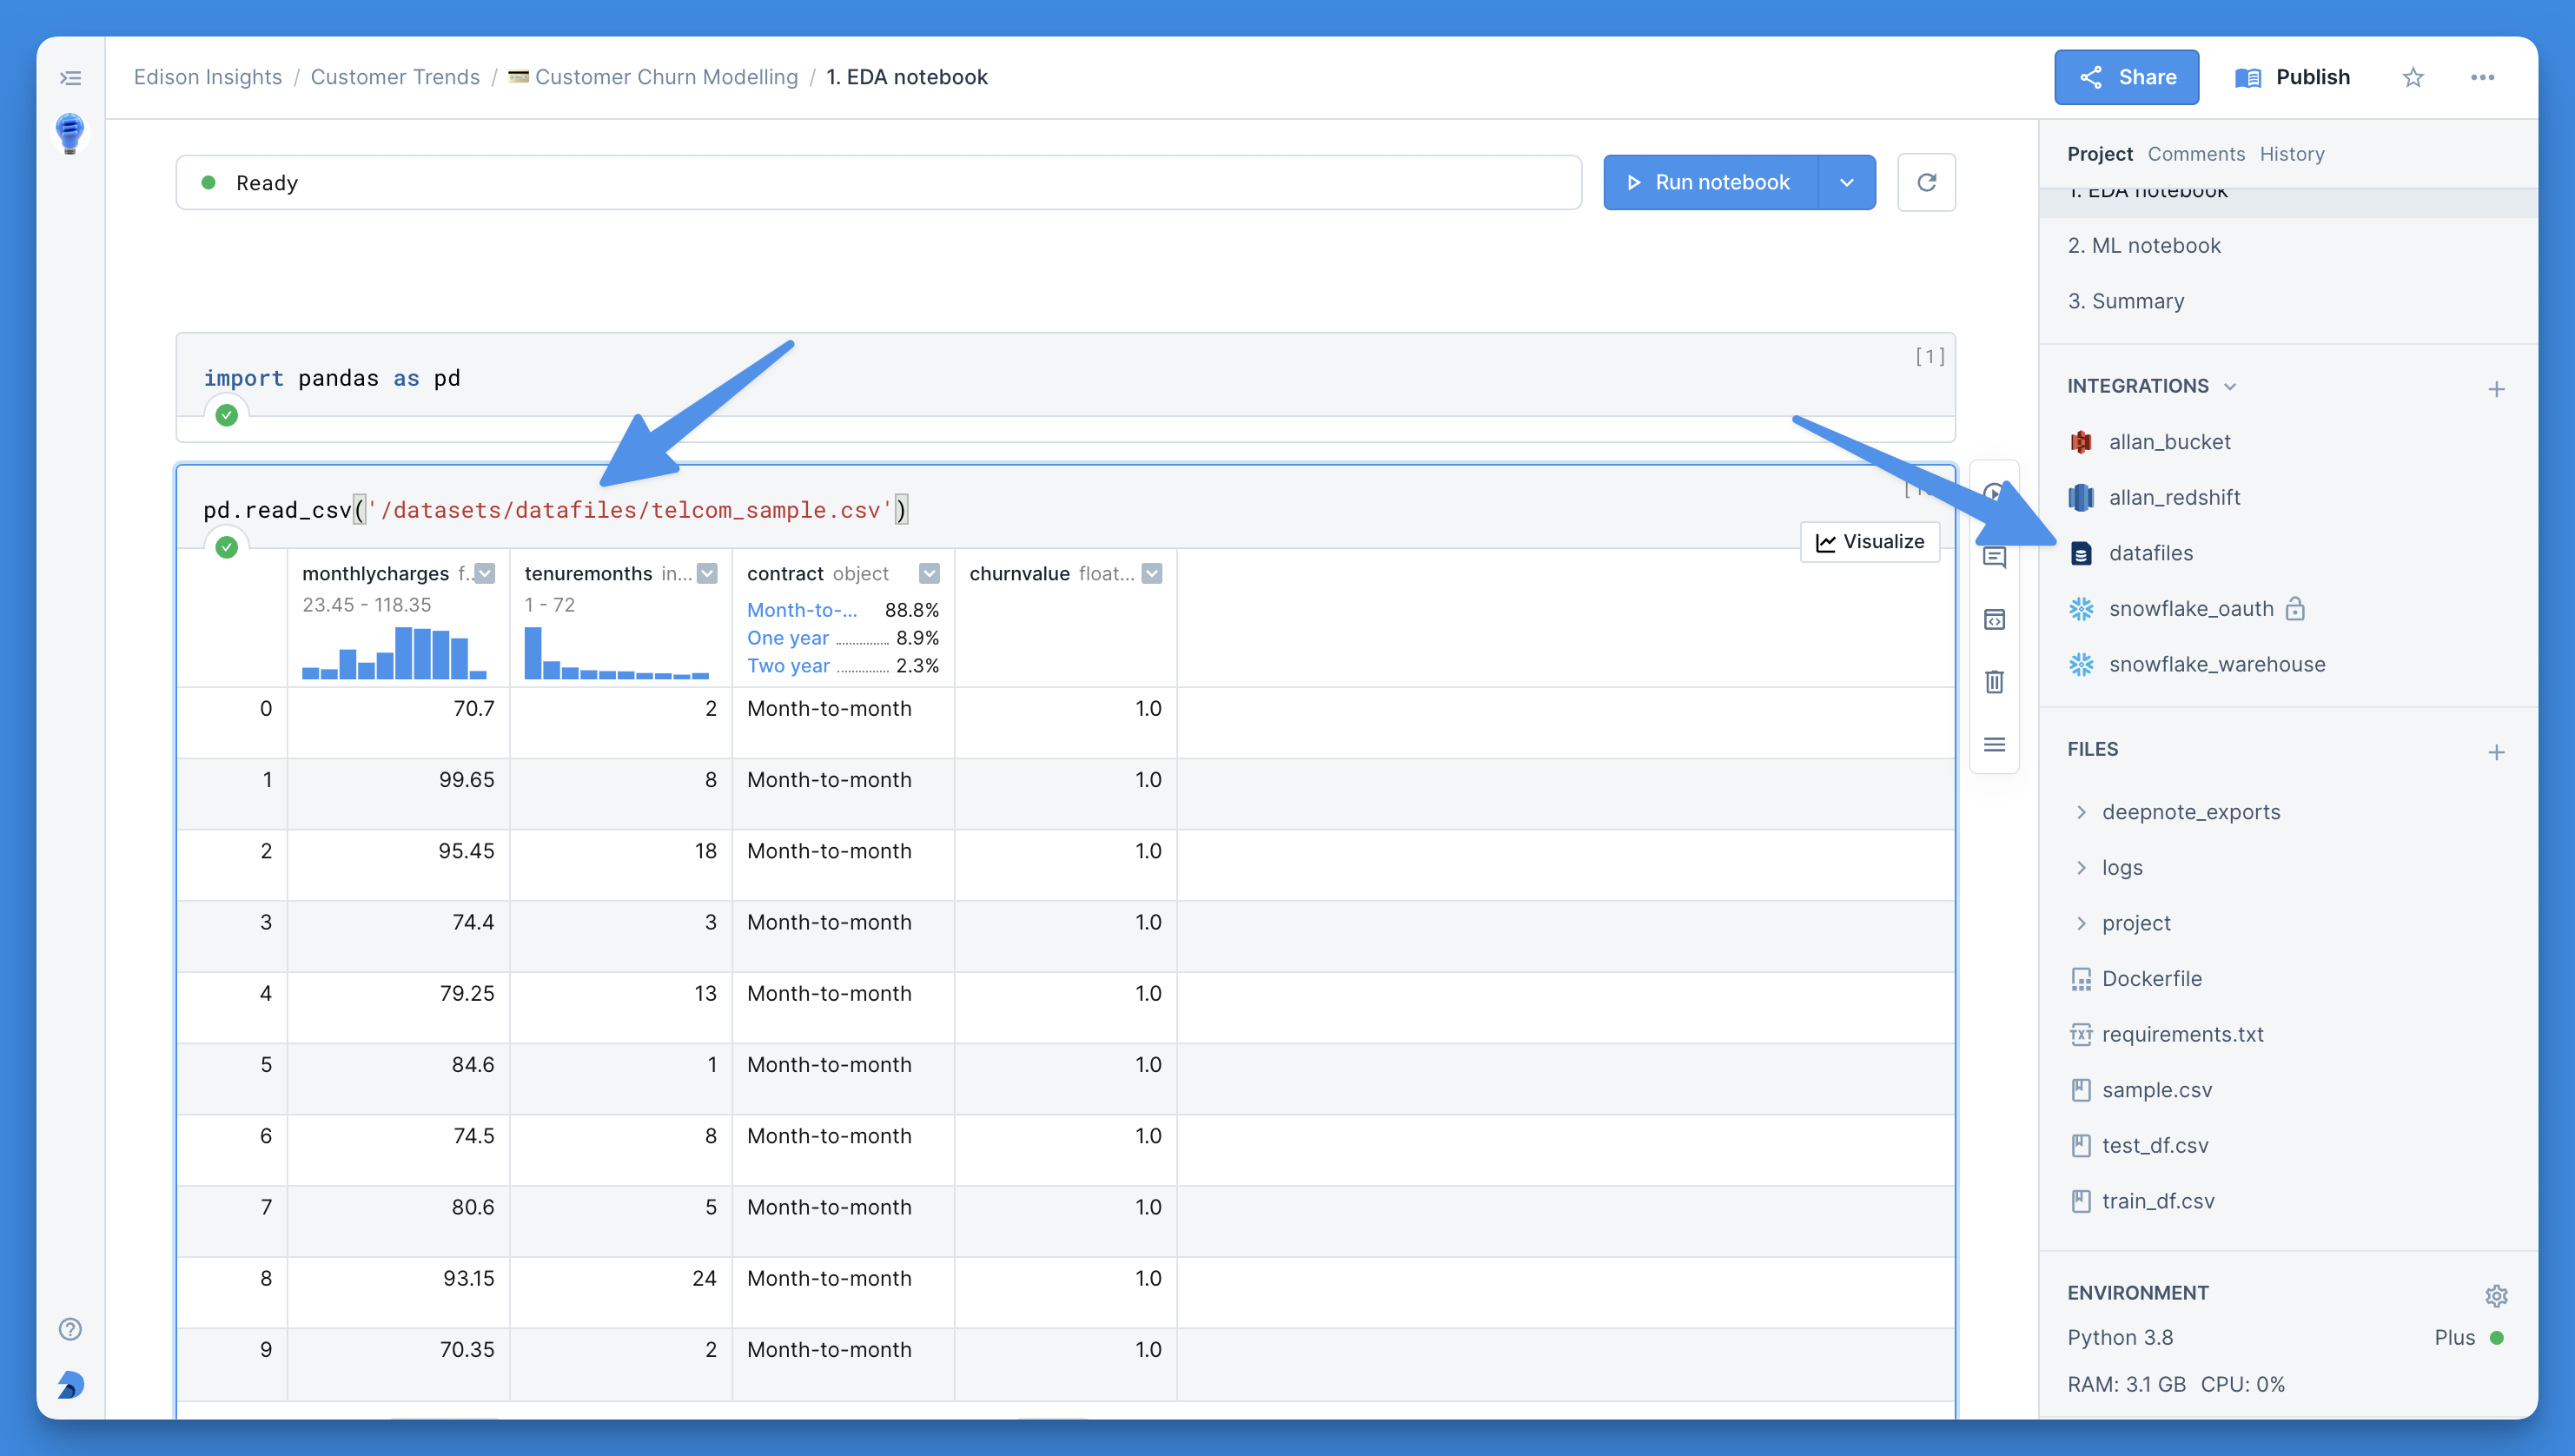Switch to the Project tab
The image size is (2575, 1456).
pyautogui.click(x=2099, y=154)
